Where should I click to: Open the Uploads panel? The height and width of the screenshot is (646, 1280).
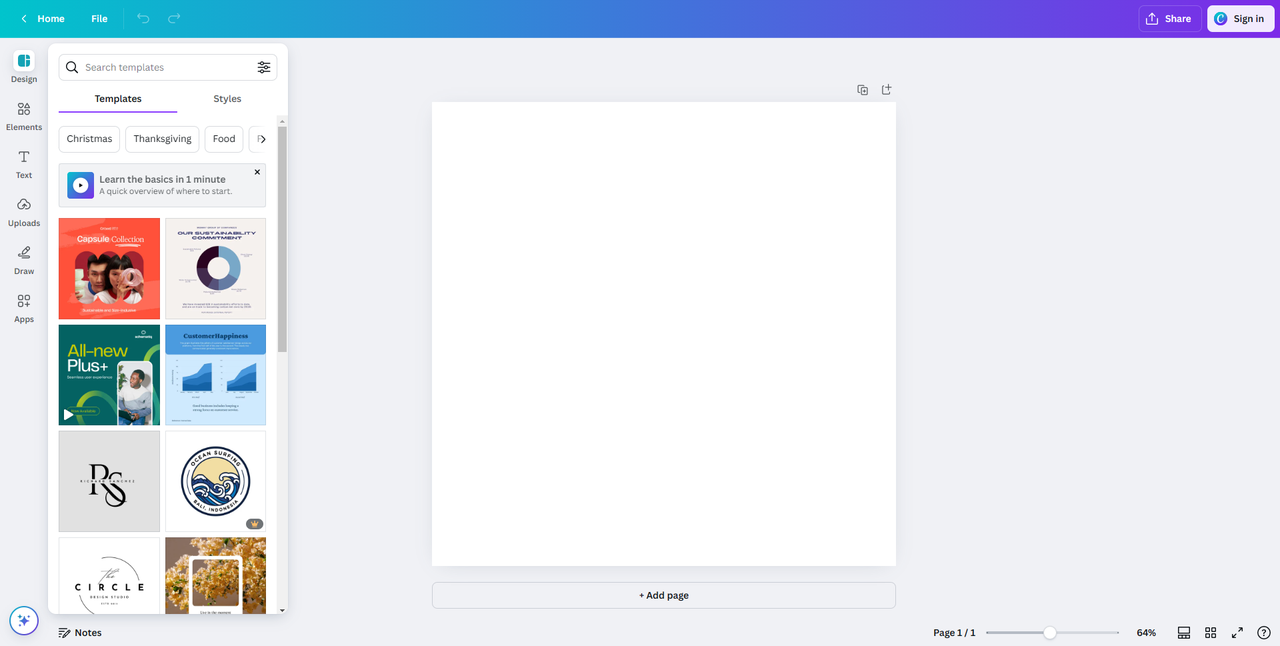tap(24, 212)
